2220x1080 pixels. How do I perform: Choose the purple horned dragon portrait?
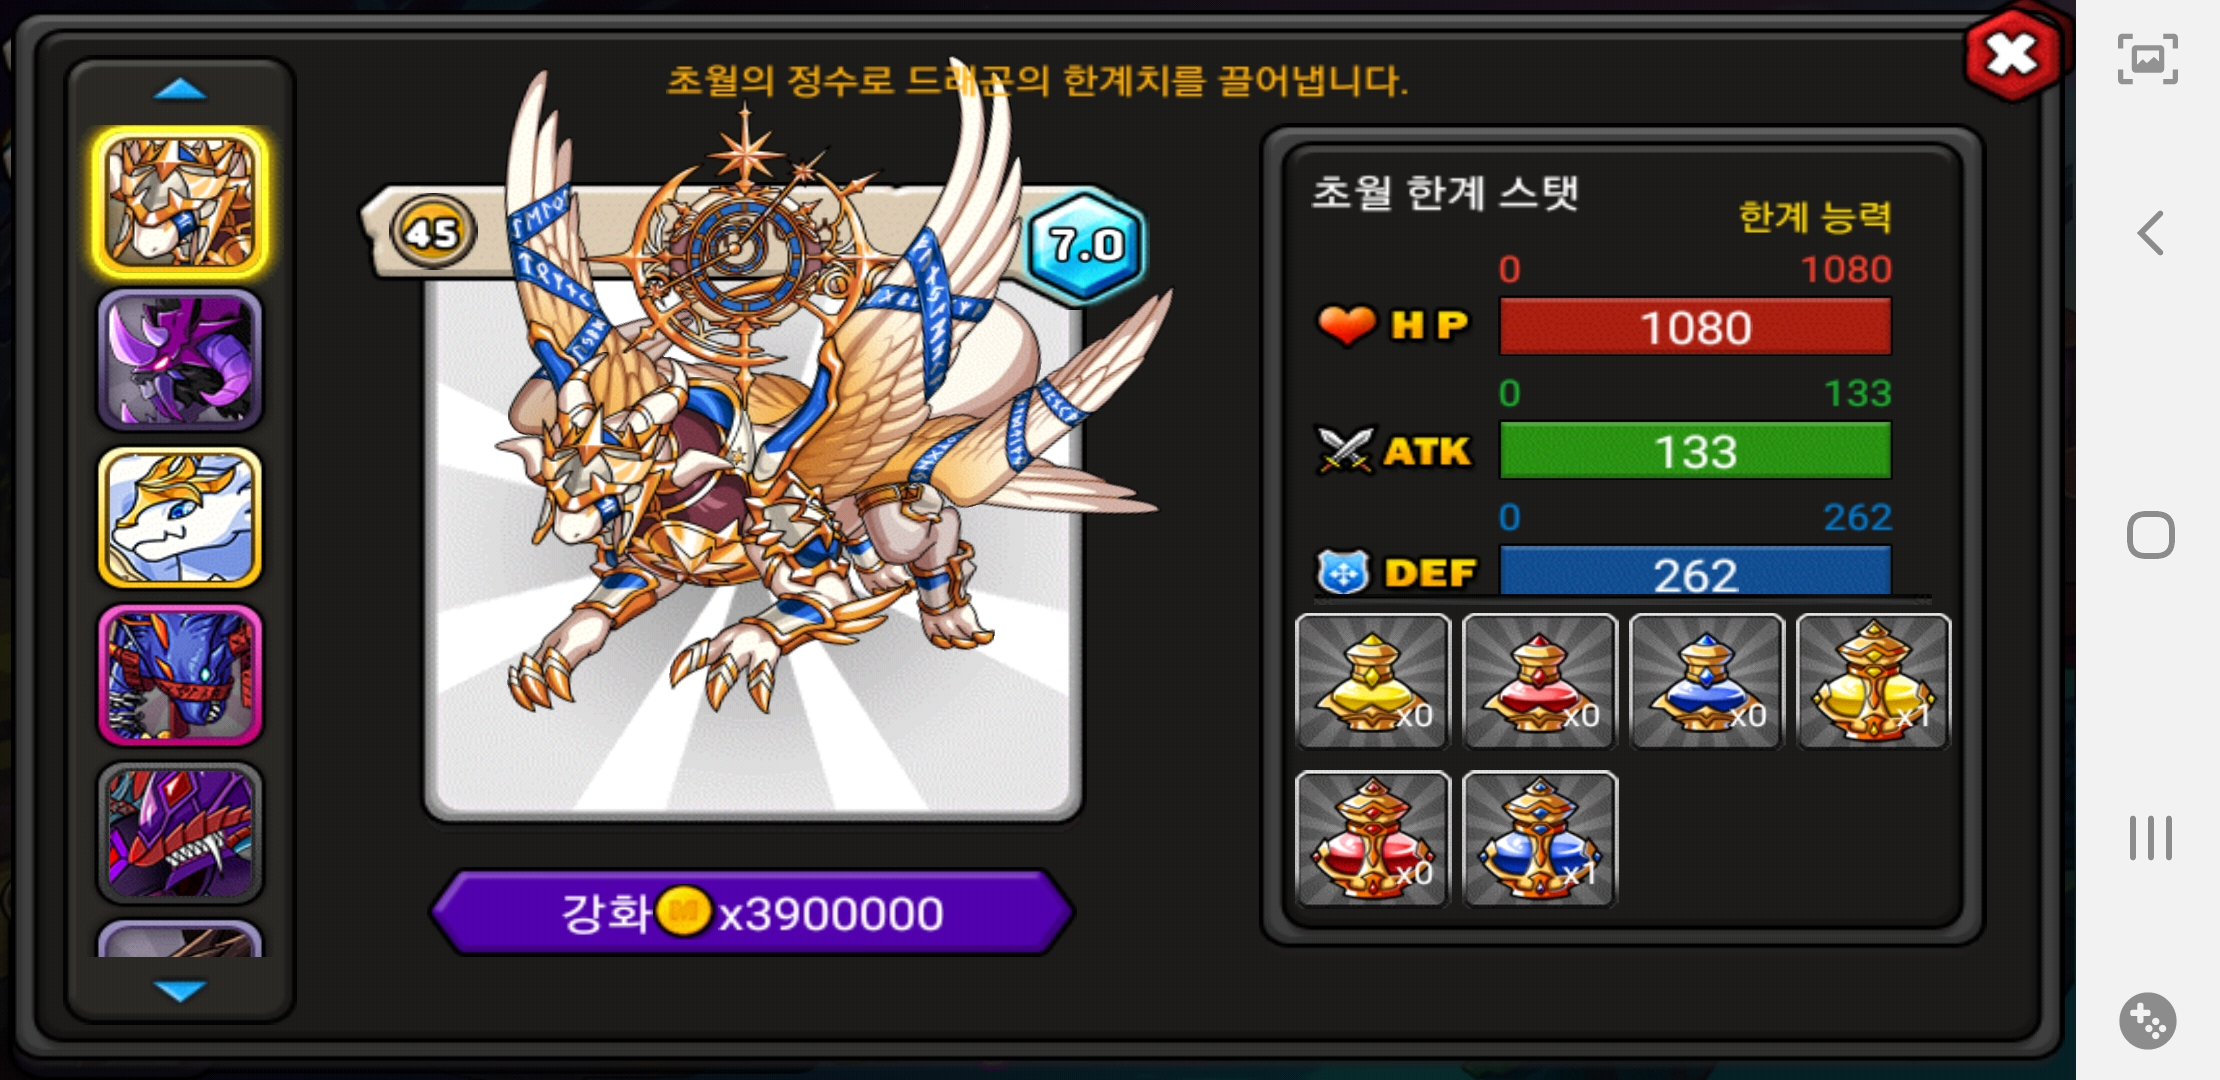click(180, 360)
